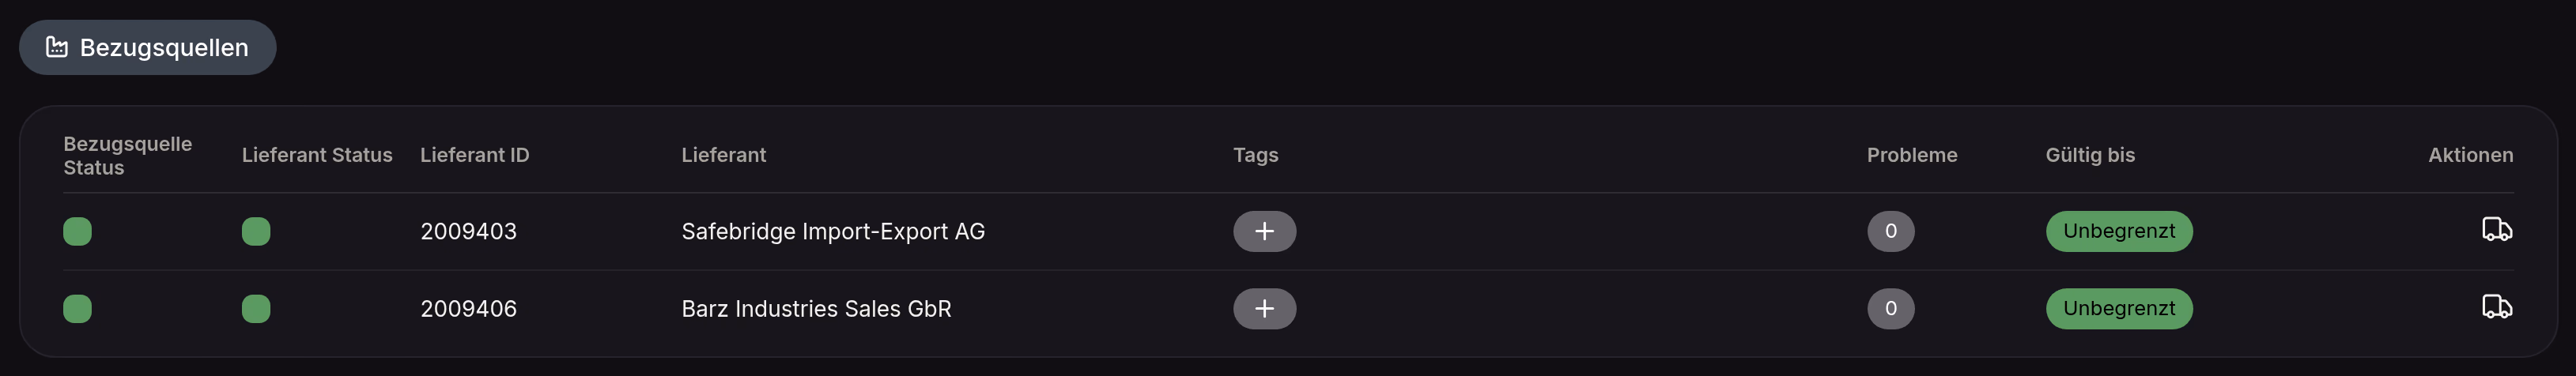2576x376 pixels.
Task: Add a tag to Safebridge Import-Export AG
Action: point(1264,231)
